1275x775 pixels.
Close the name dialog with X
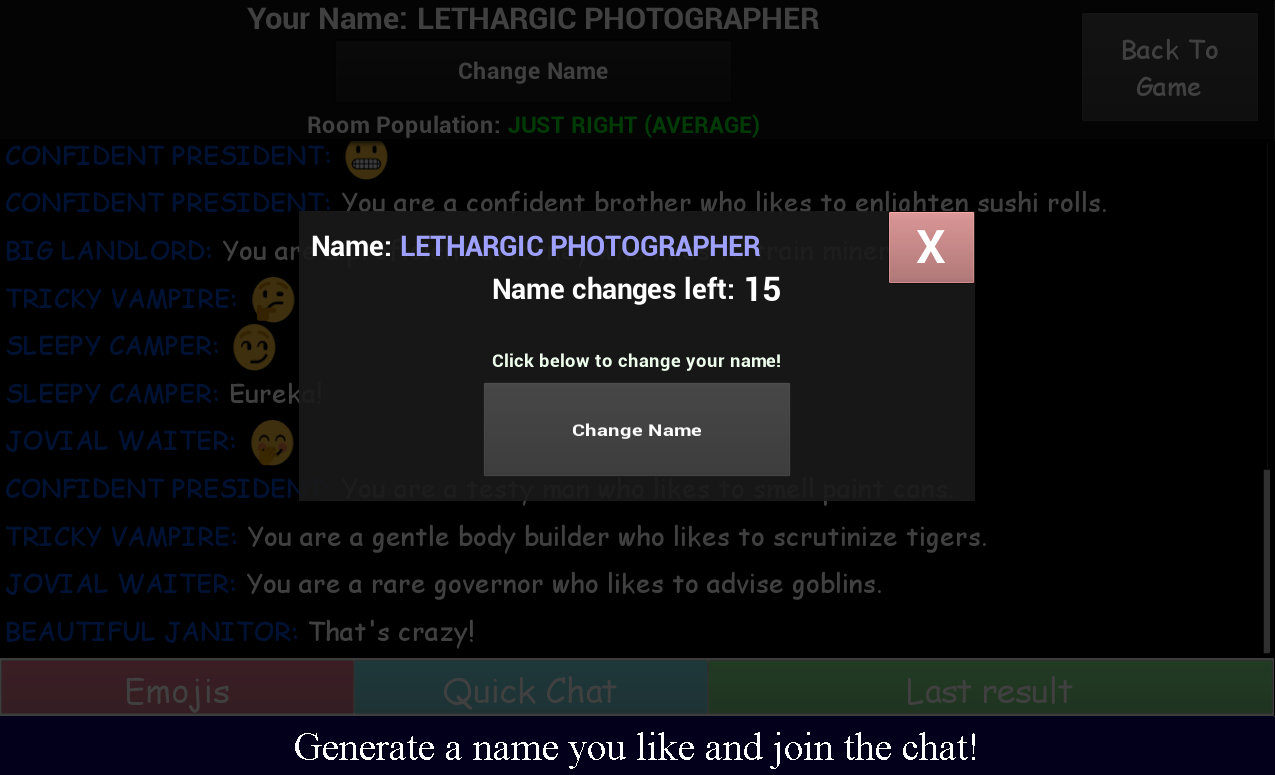931,247
